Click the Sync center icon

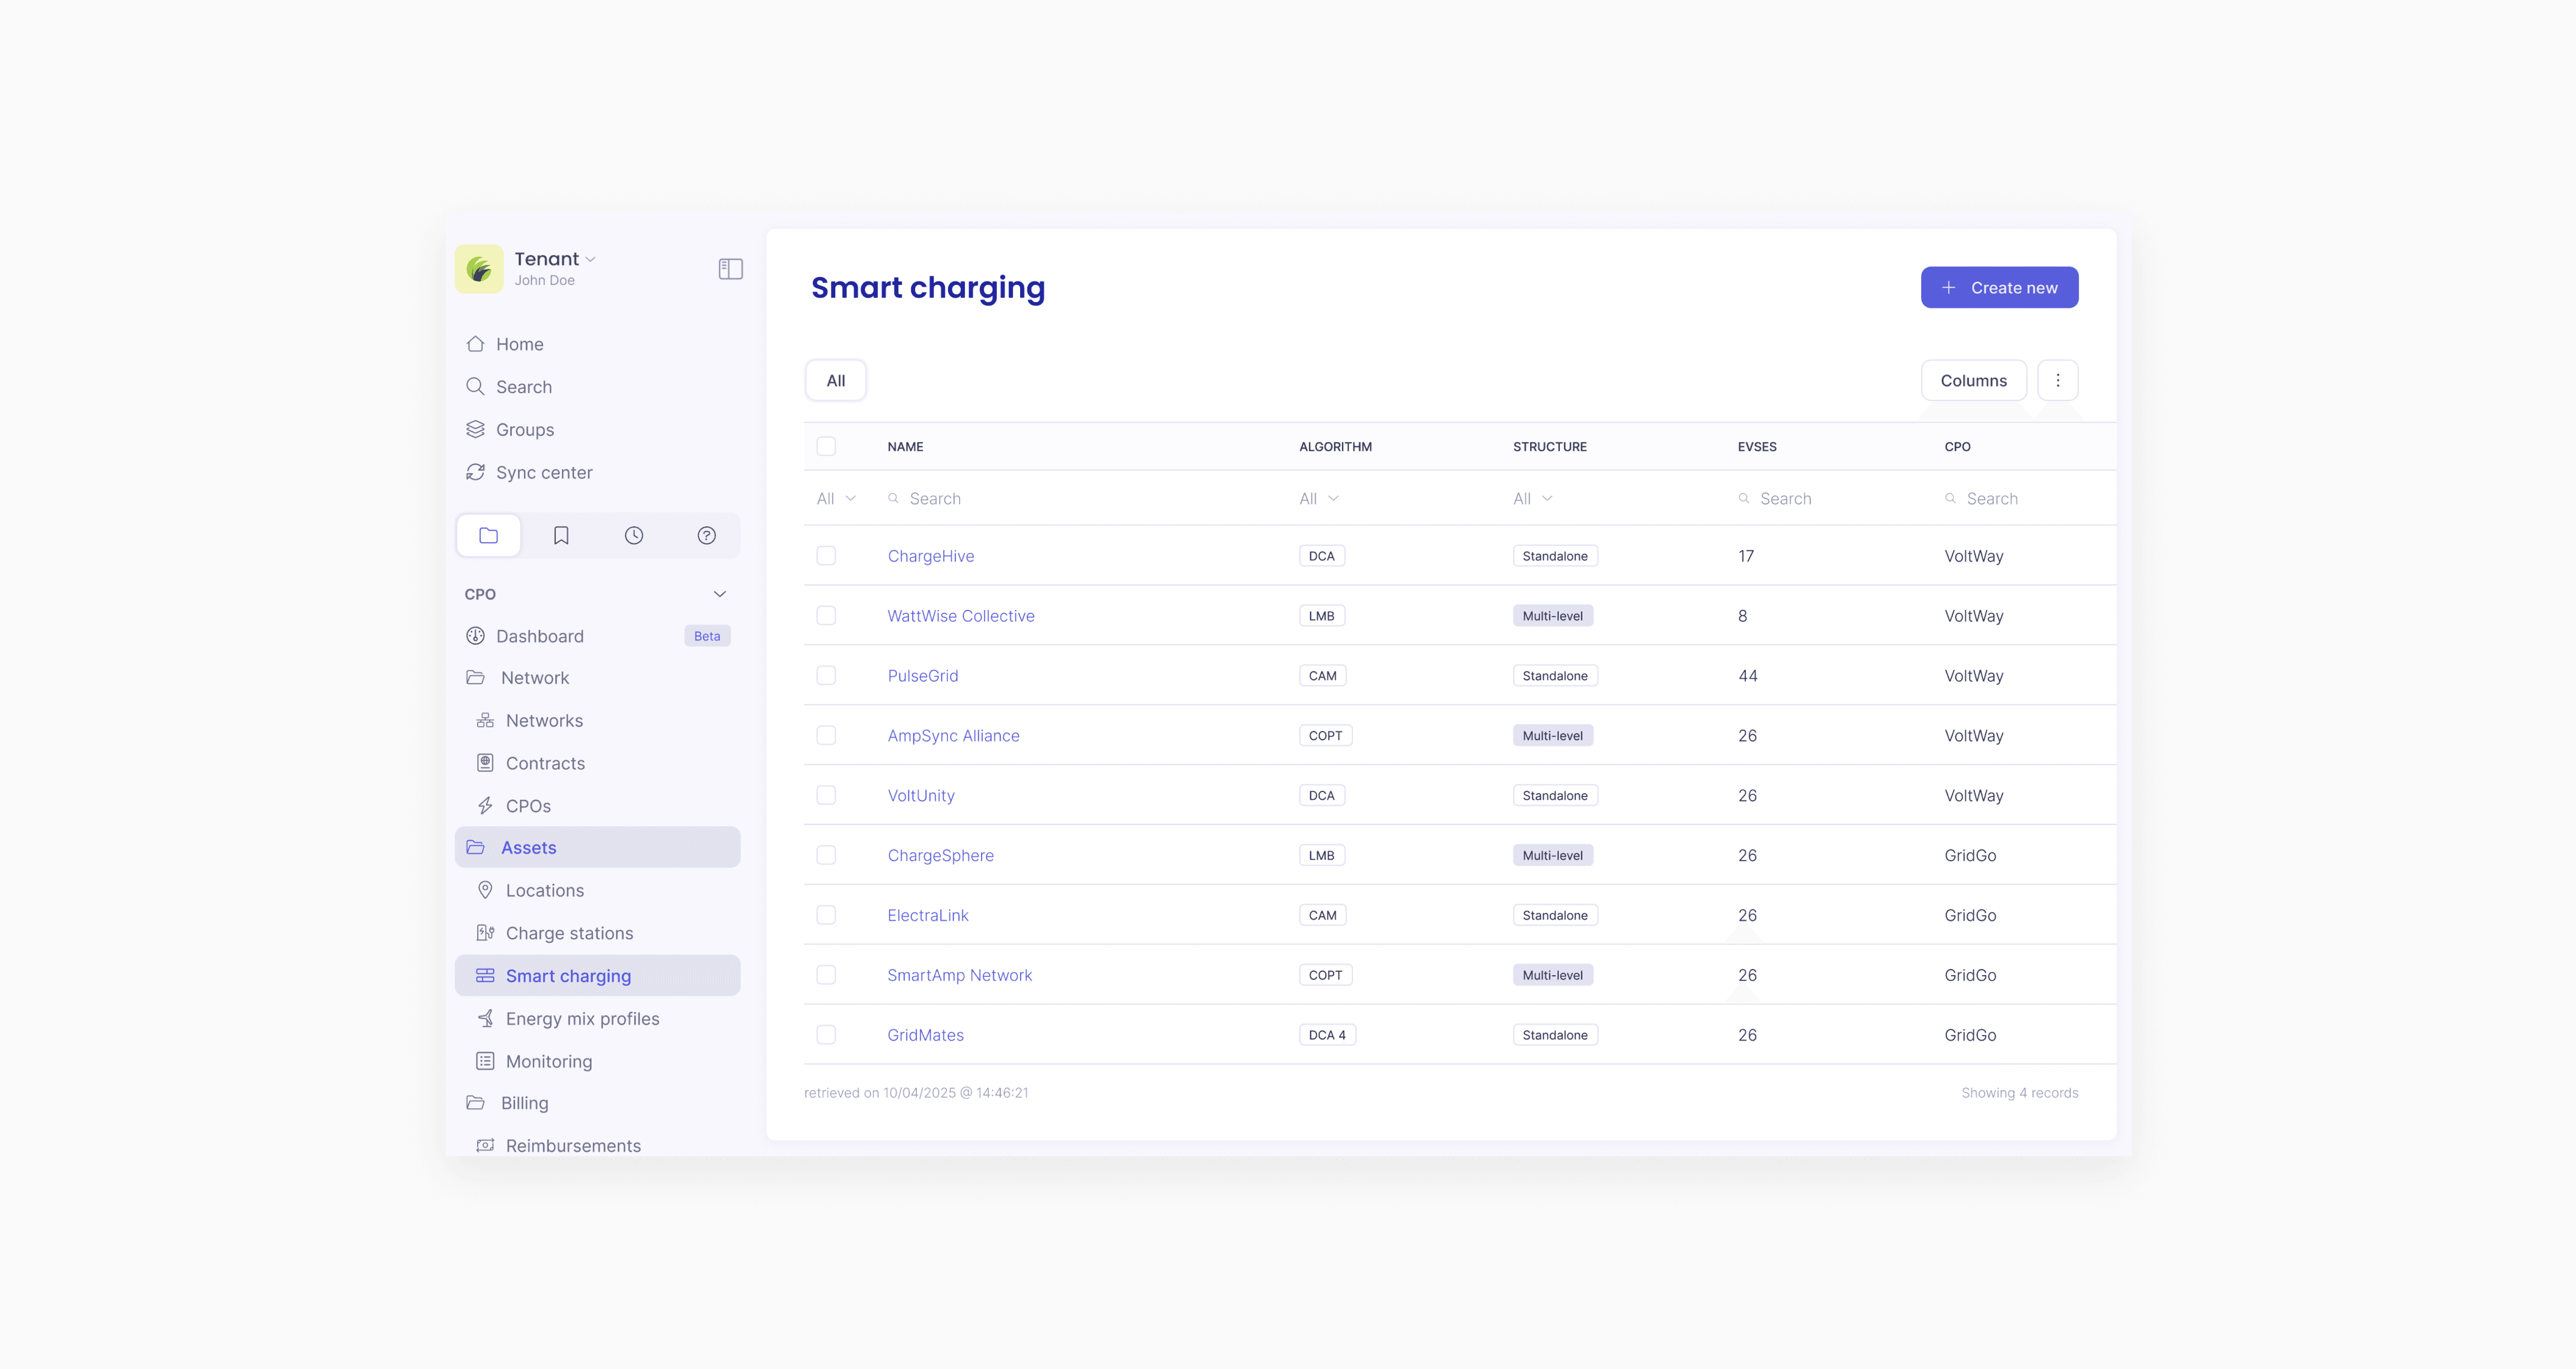point(475,472)
